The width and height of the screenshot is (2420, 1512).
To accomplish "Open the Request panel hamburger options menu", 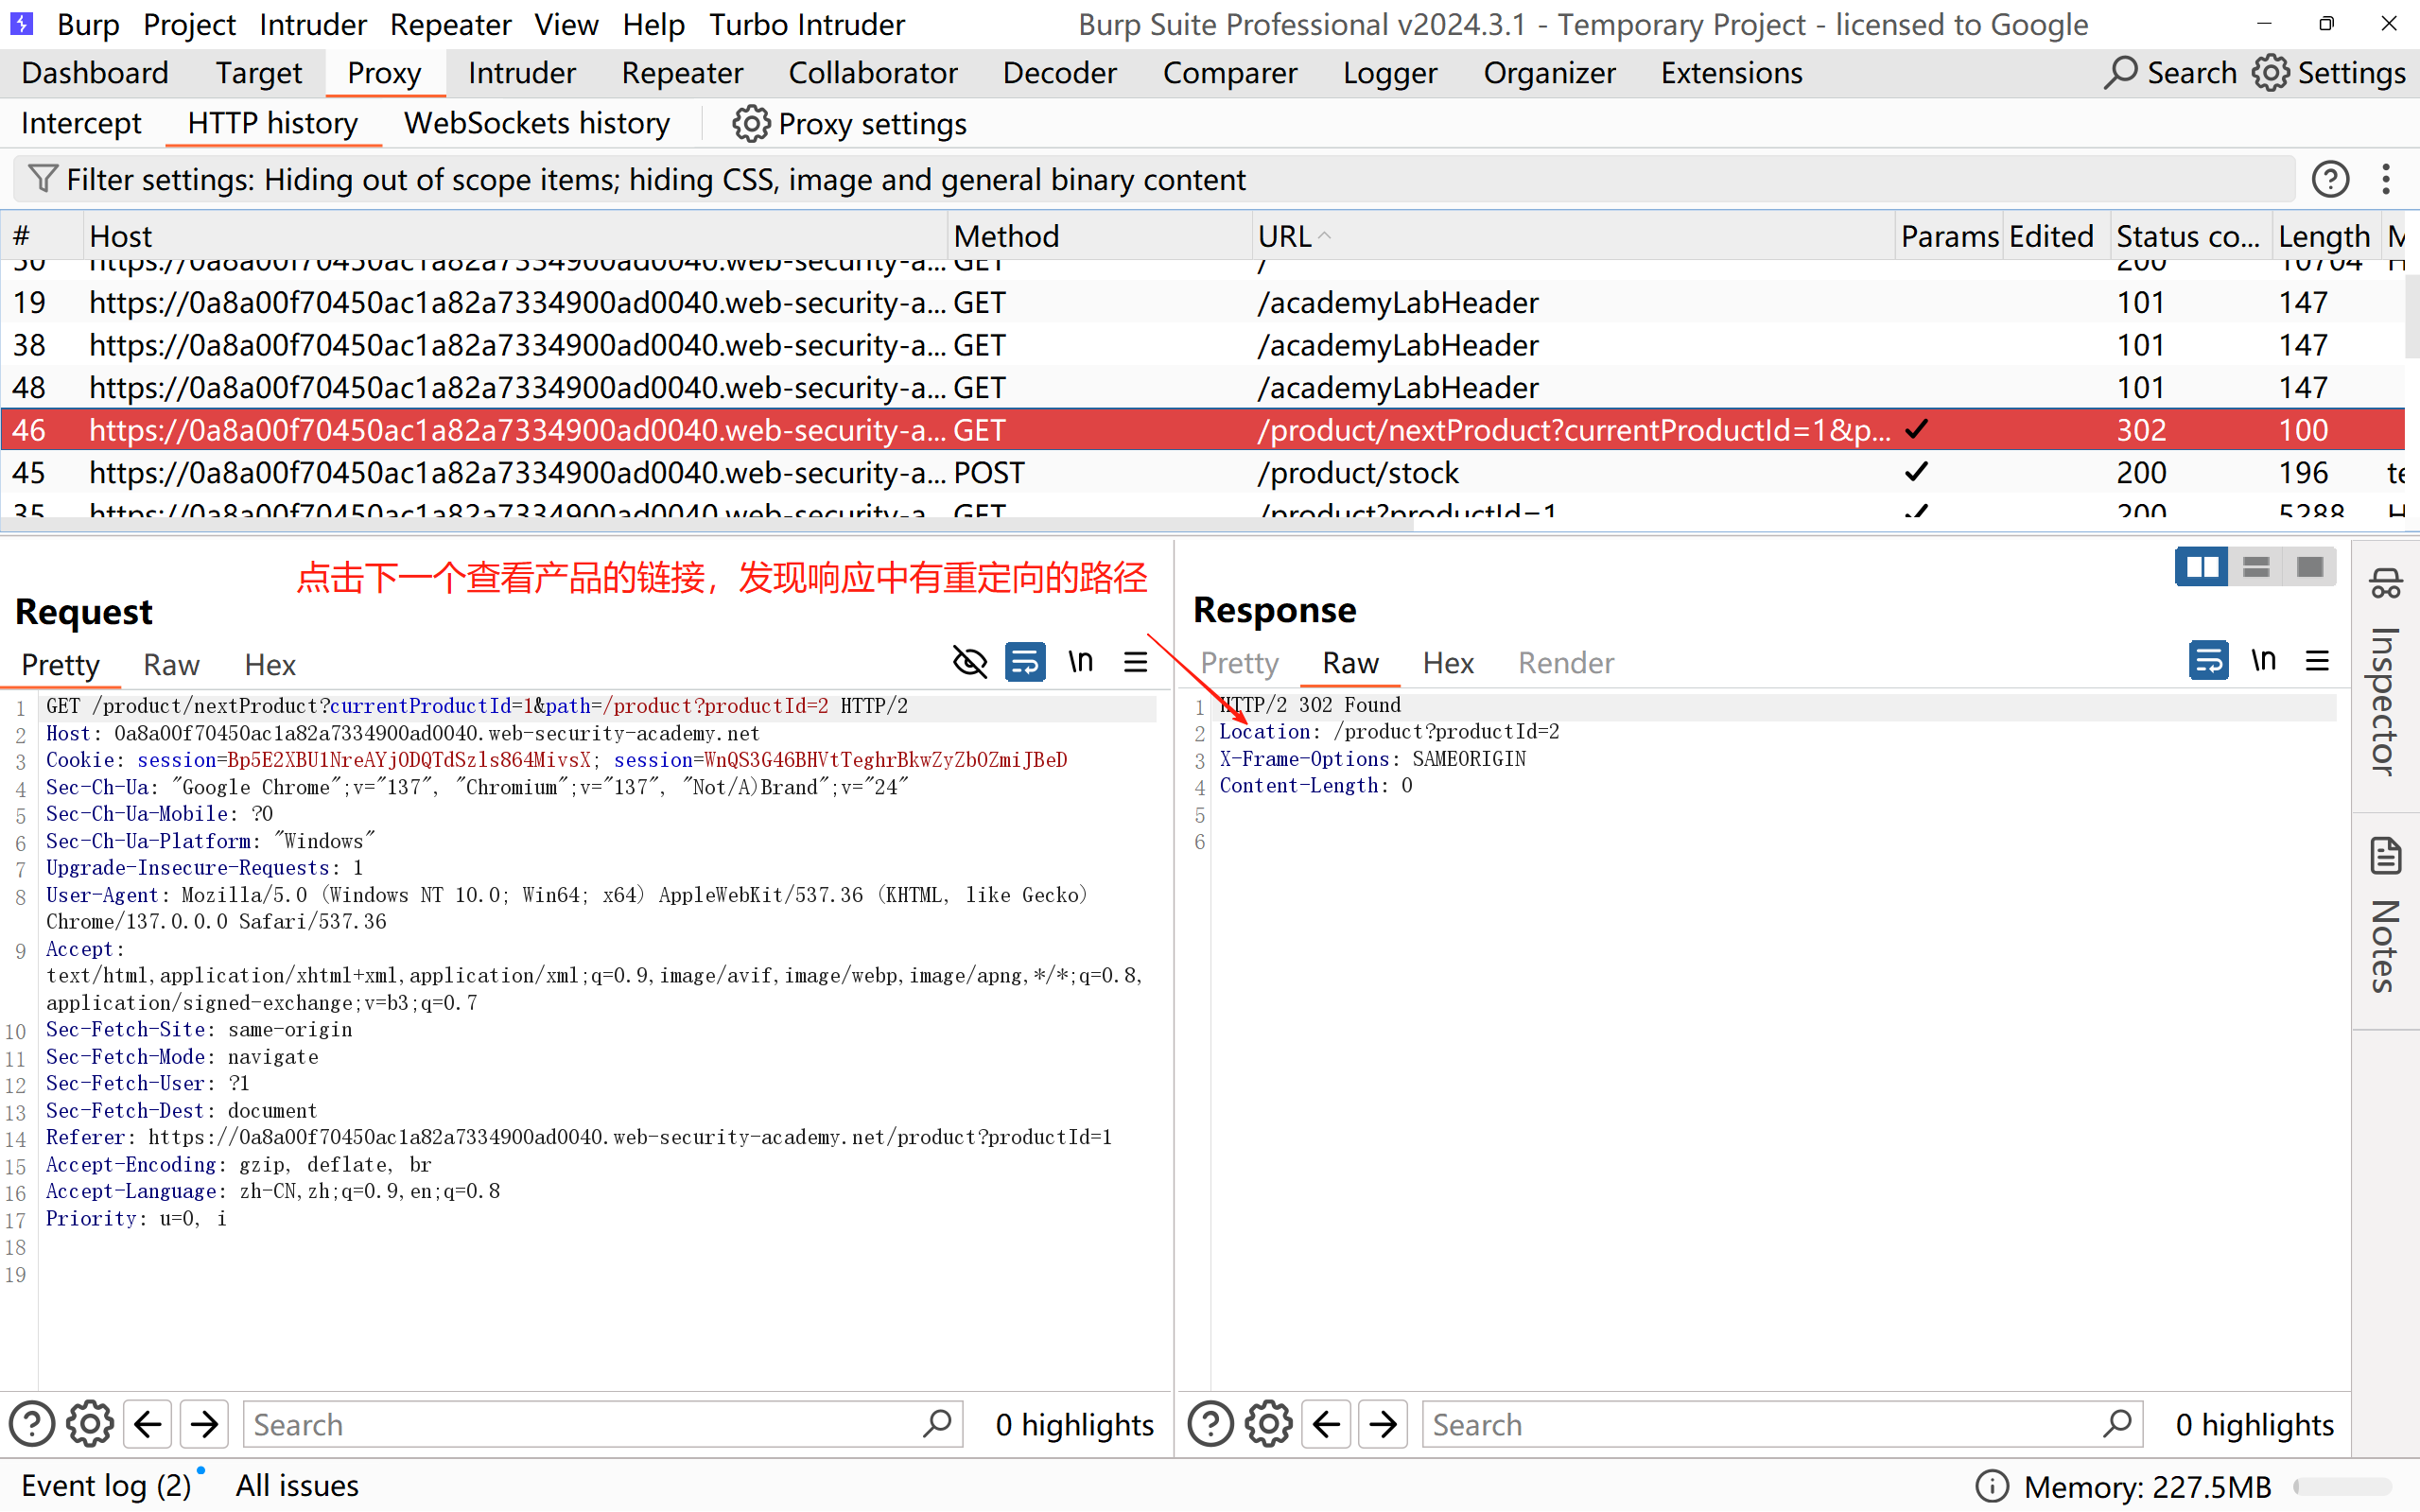I will [1135, 662].
